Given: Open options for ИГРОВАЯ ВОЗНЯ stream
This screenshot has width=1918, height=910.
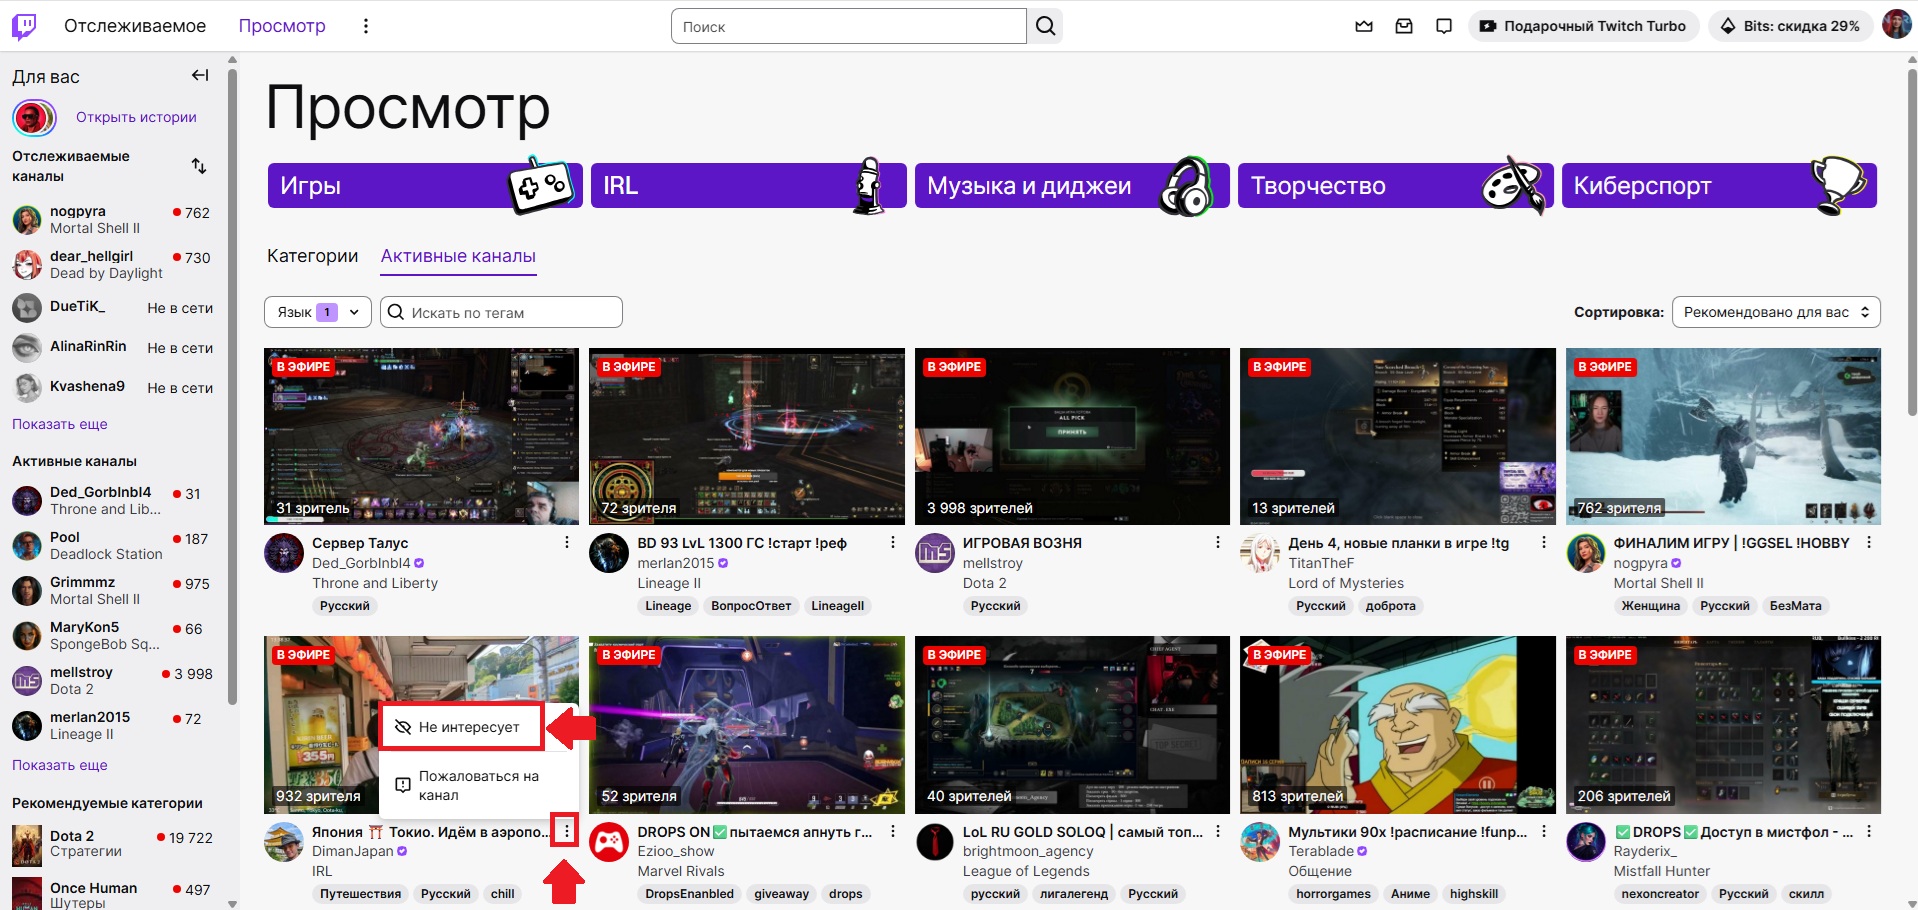Looking at the screenshot, I should click(1217, 542).
